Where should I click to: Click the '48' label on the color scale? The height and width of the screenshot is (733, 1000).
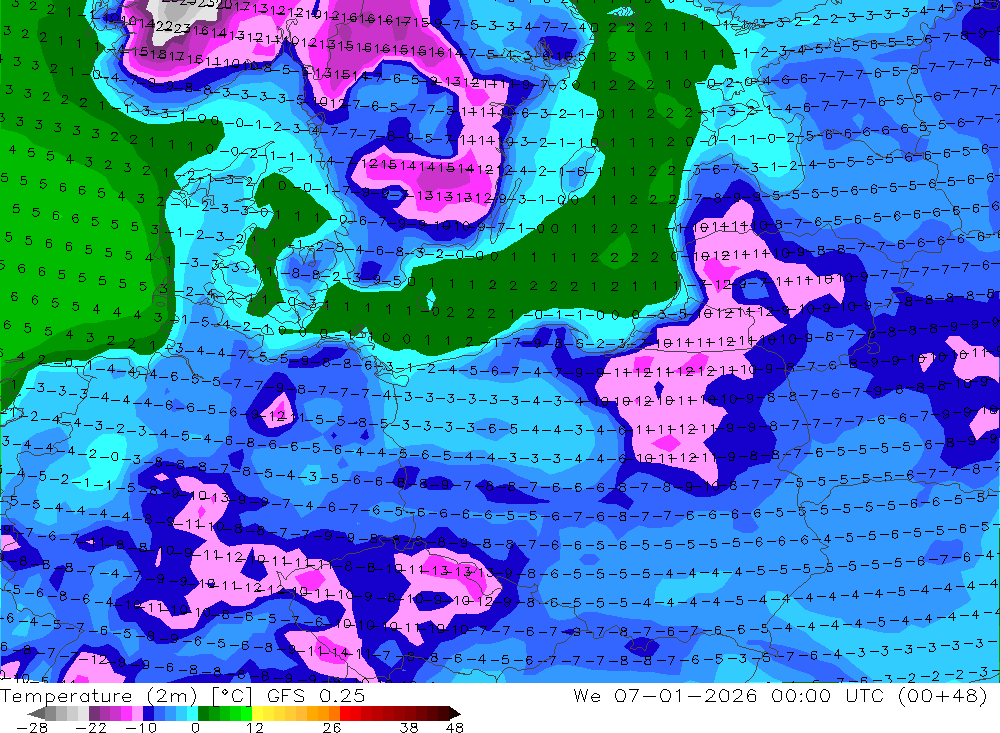coord(455,727)
